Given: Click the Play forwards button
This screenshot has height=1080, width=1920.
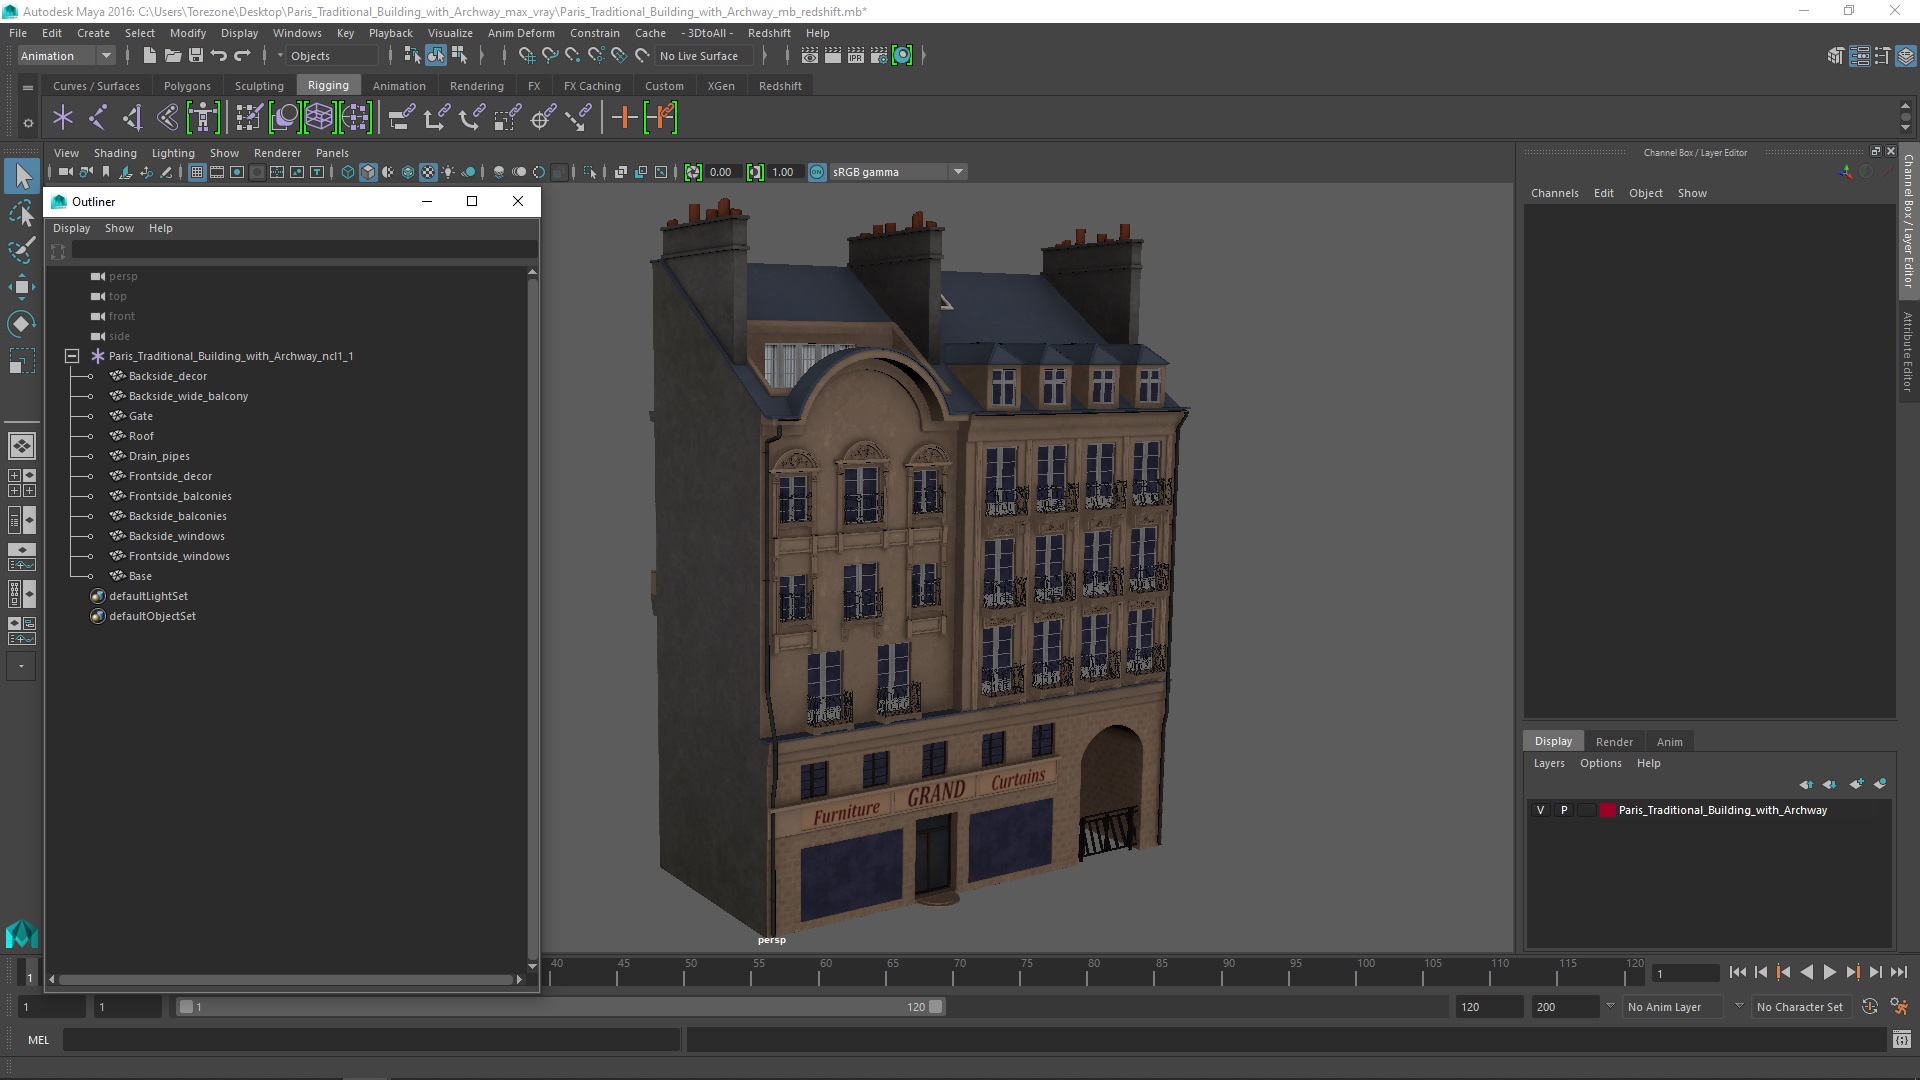Looking at the screenshot, I should point(1829,972).
